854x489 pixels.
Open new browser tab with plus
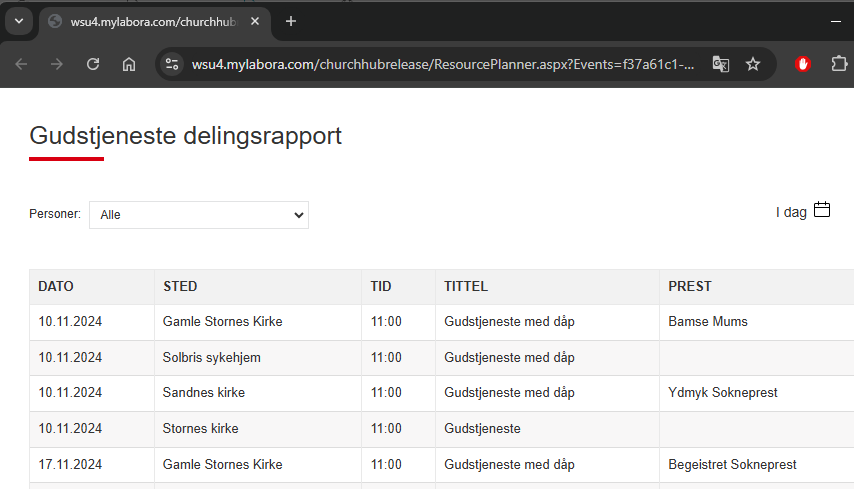pyautogui.click(x=291, y=21)
